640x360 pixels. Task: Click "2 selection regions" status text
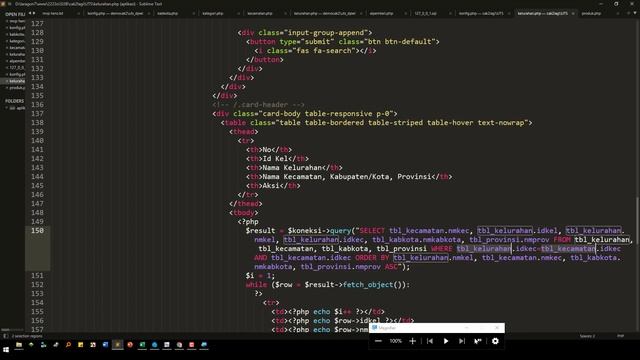(27, 336)
